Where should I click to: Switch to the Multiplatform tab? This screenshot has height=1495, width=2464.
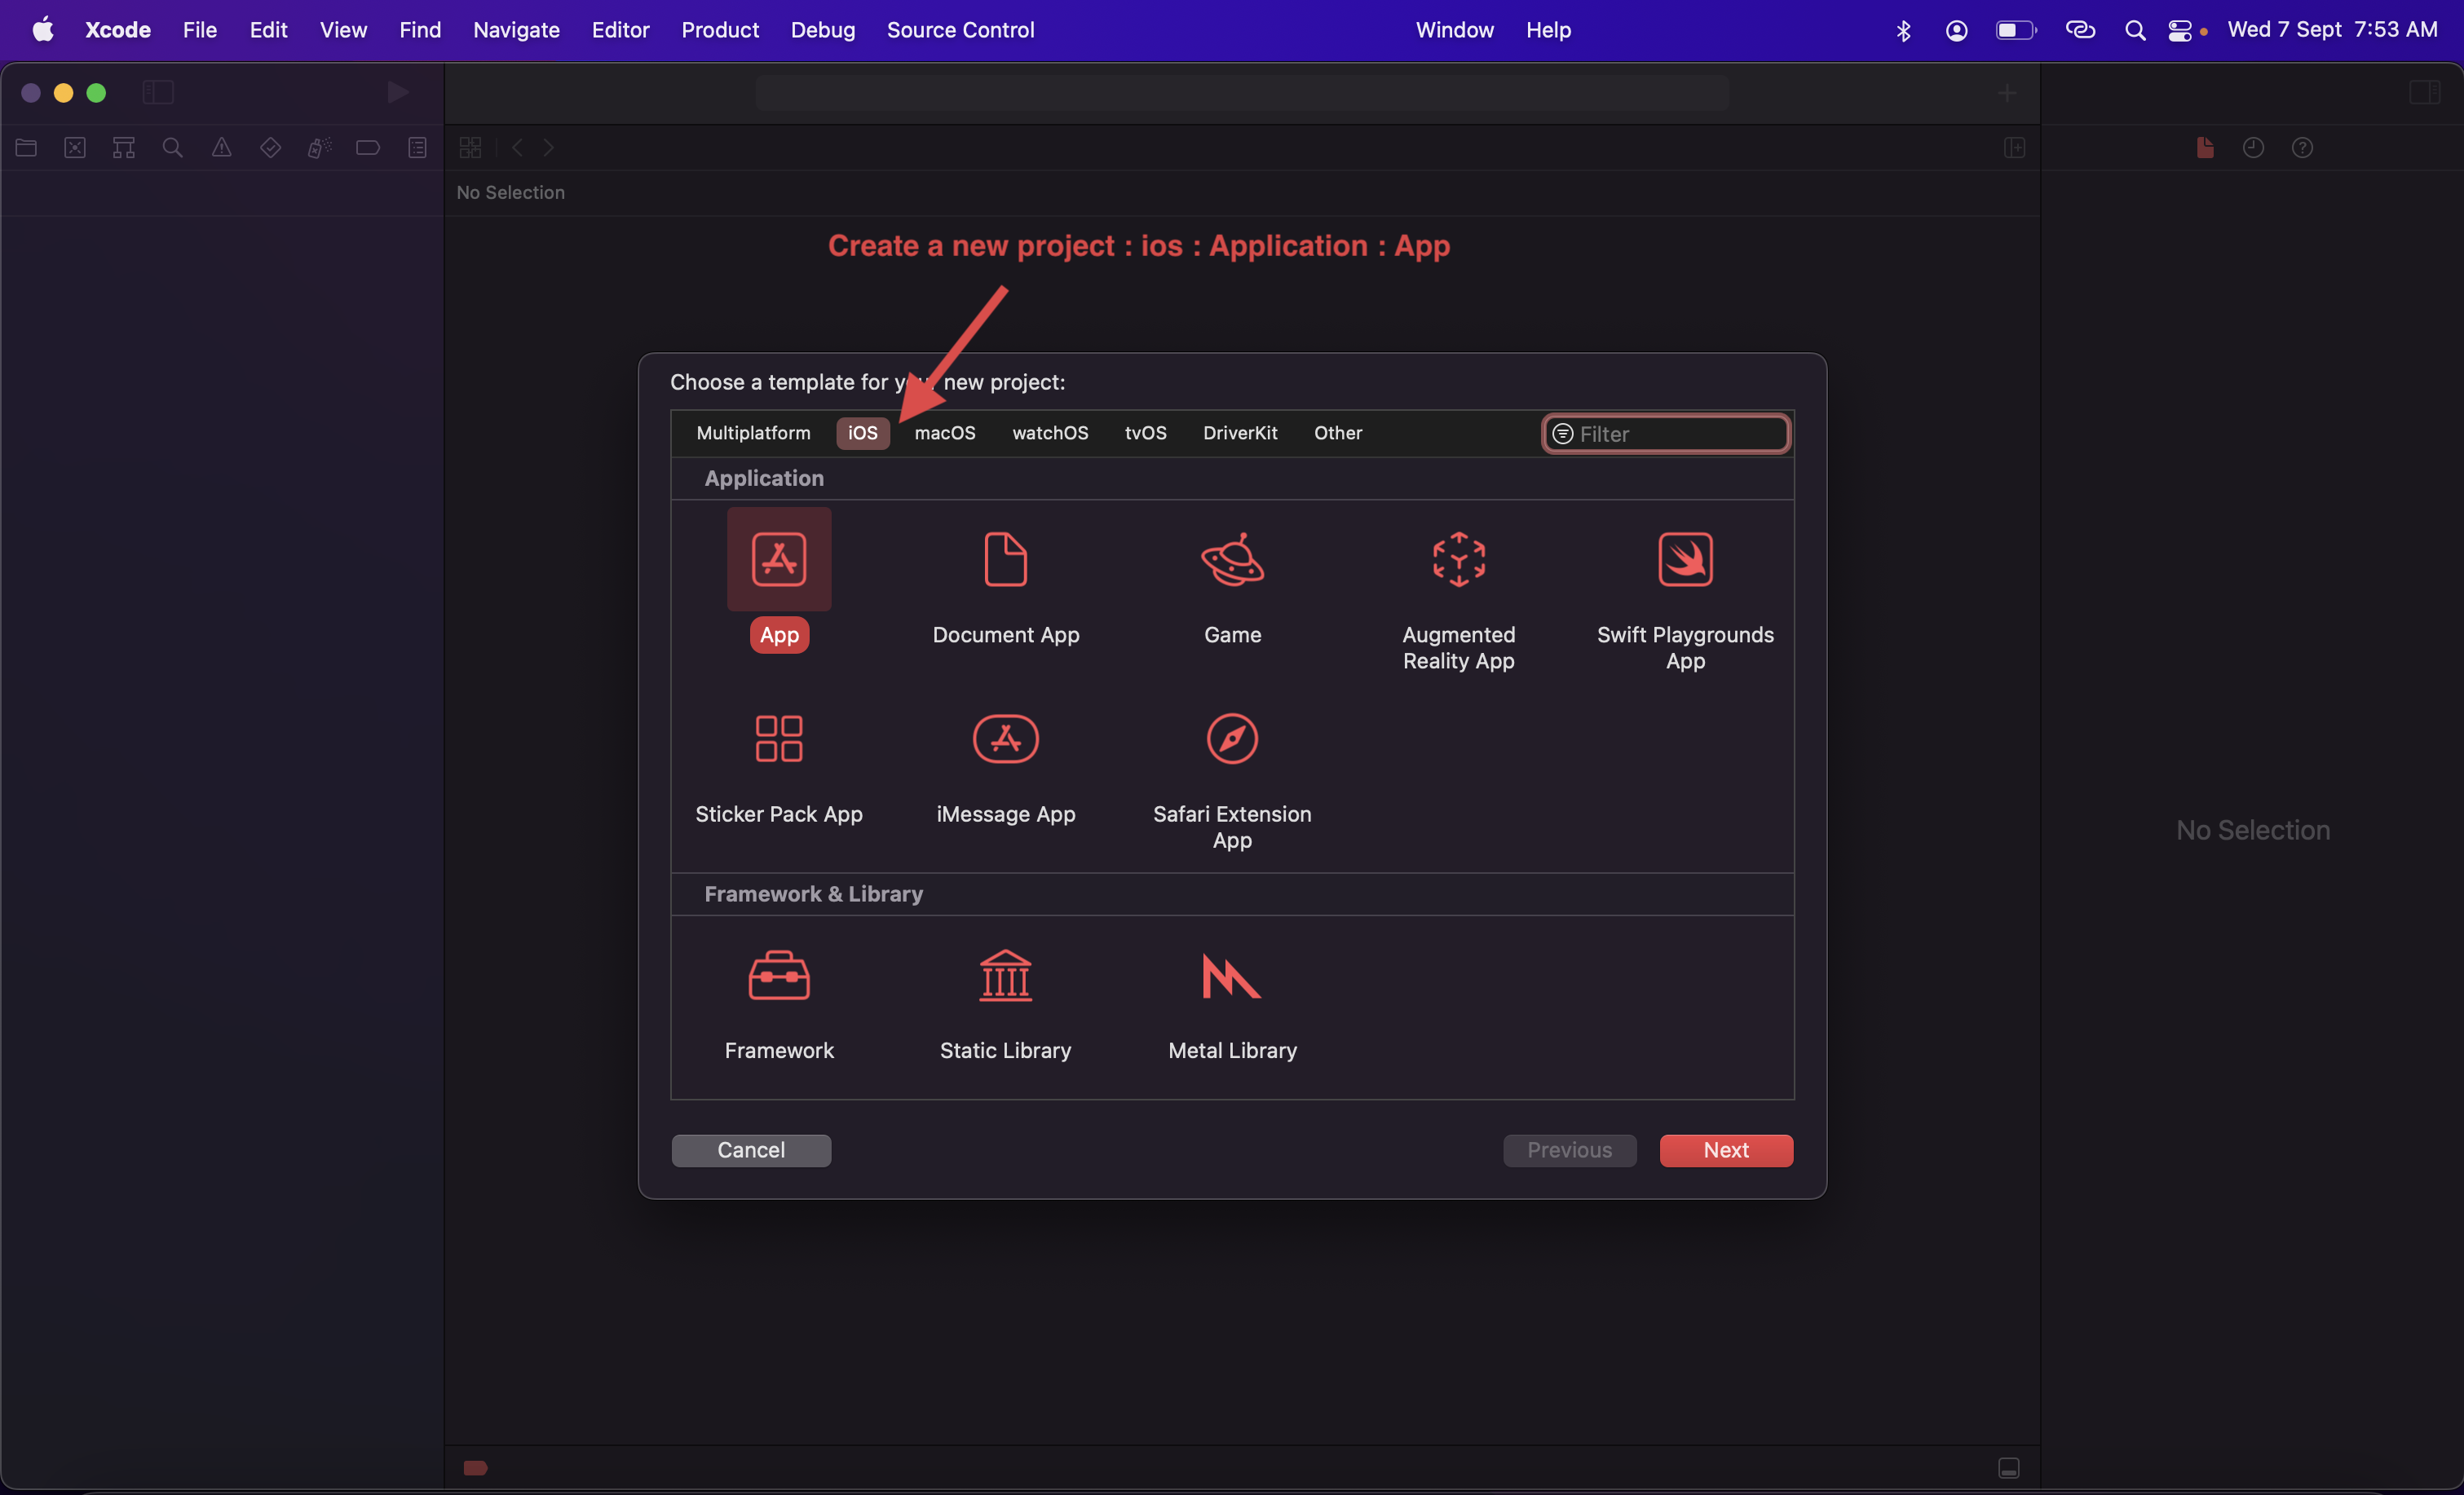pyautogui.click(x=753, y=433)
